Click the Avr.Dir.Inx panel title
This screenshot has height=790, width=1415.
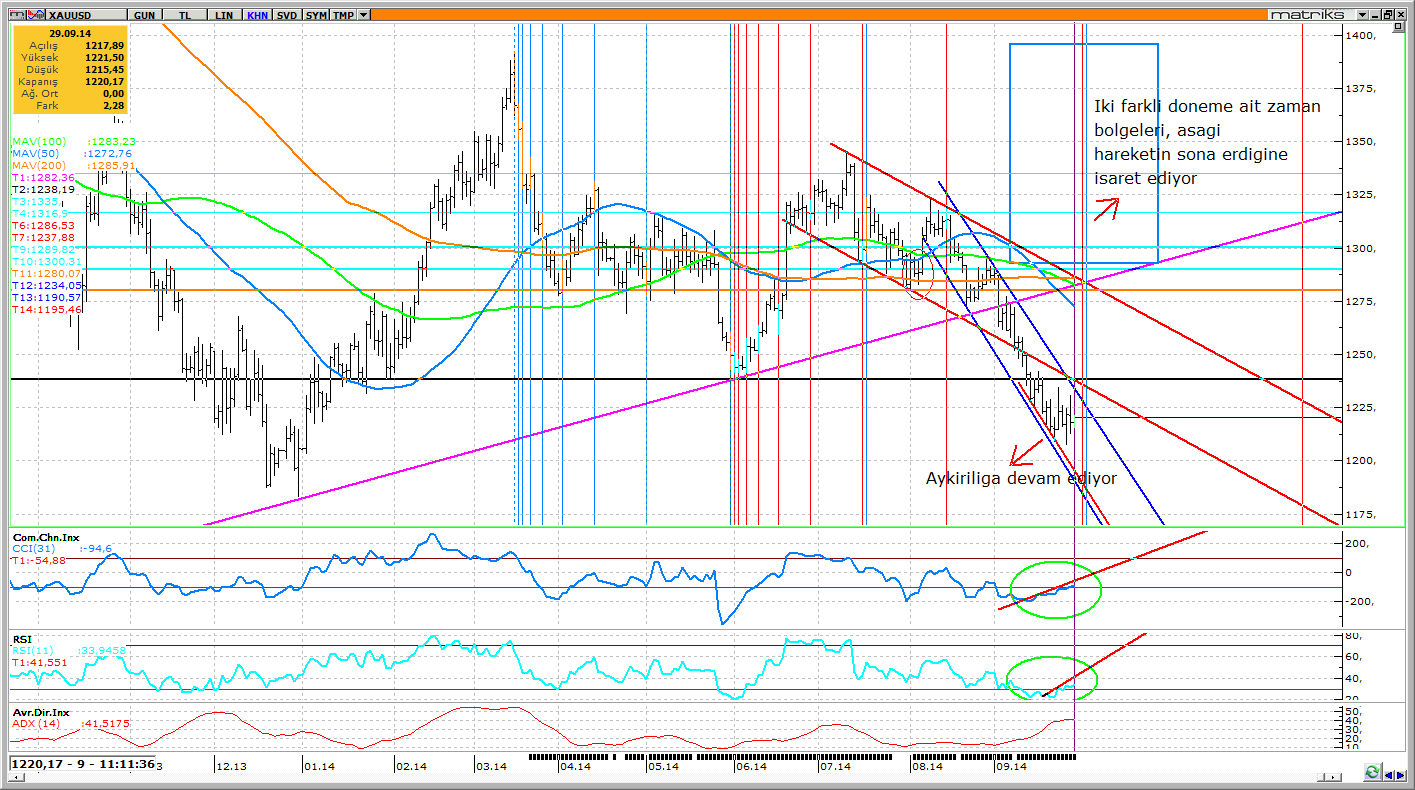pyautogui.click(x=43, y=713)
